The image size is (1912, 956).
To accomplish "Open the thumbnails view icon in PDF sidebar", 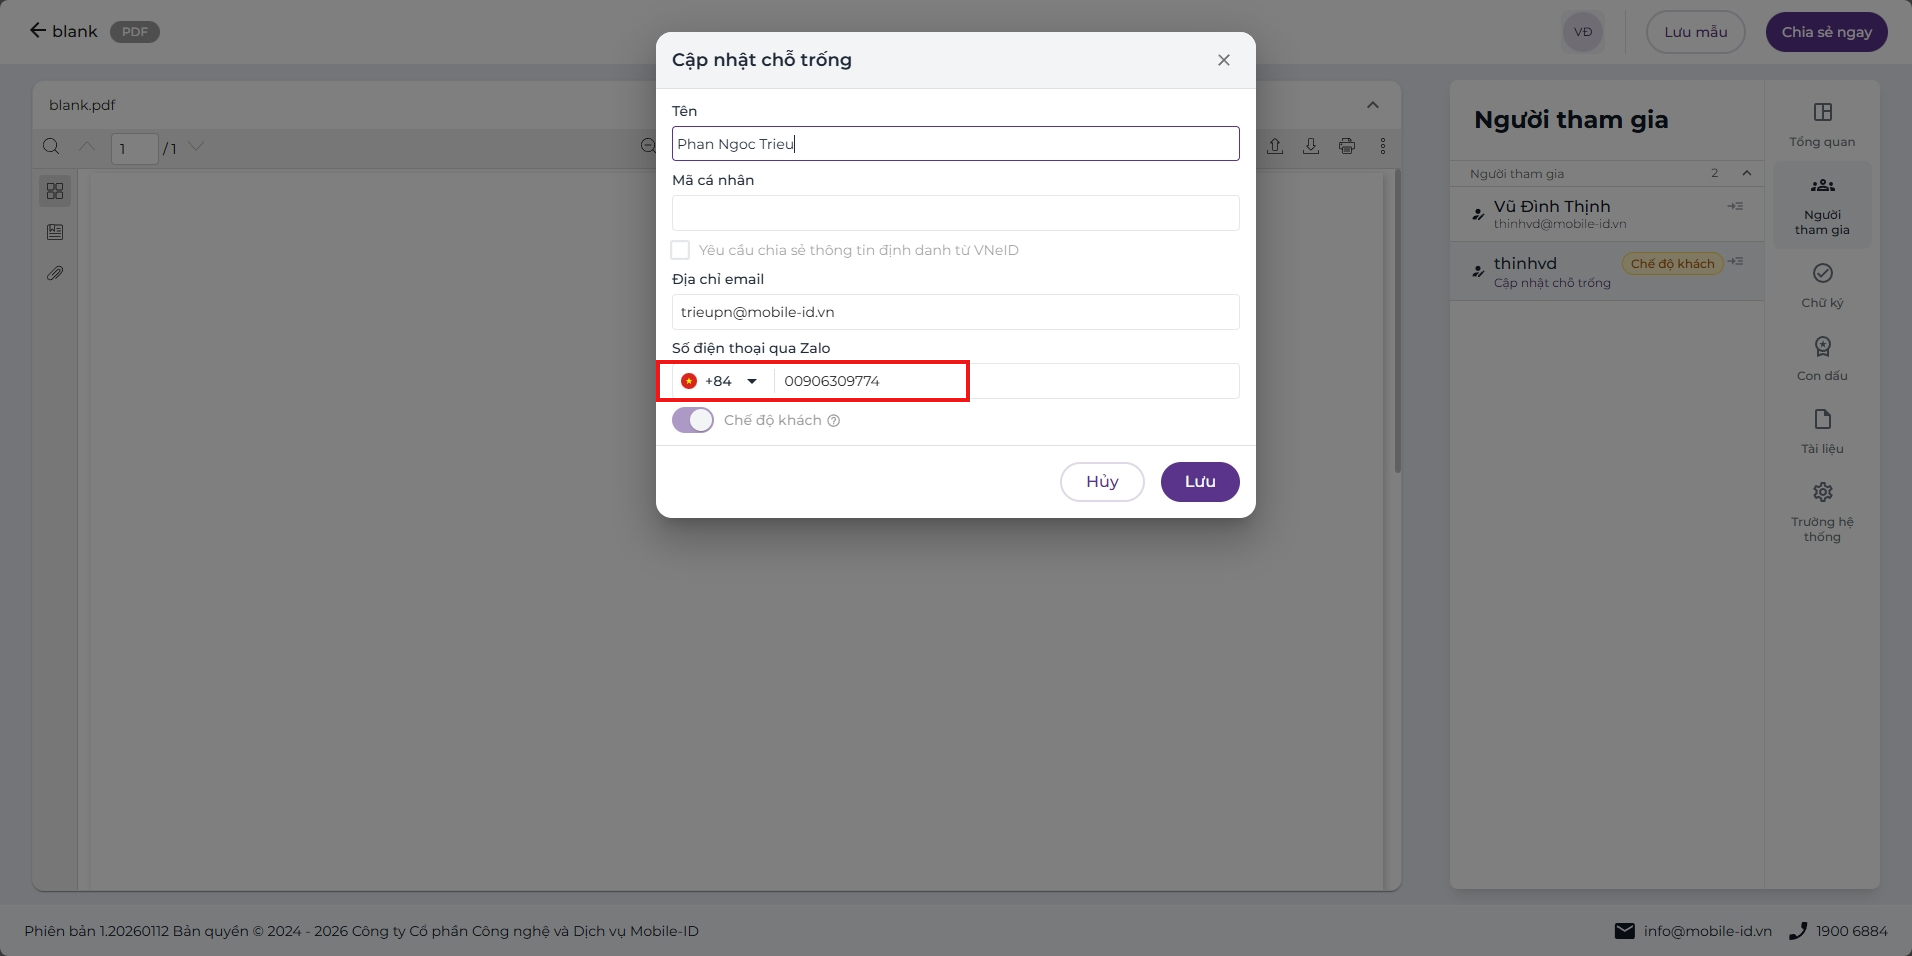I will (55, 191).
